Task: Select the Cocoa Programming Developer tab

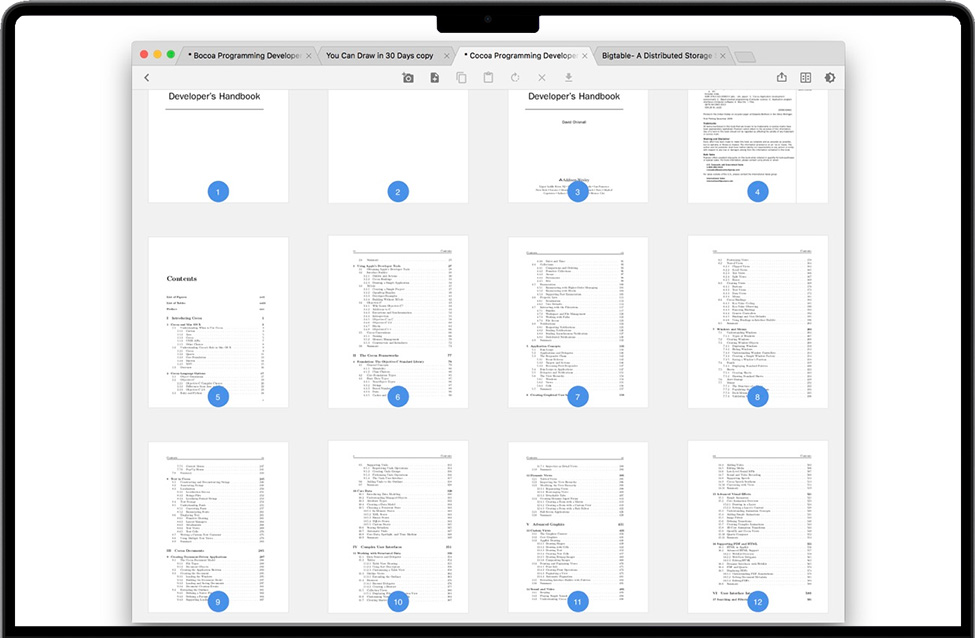Action: point(521,55)
